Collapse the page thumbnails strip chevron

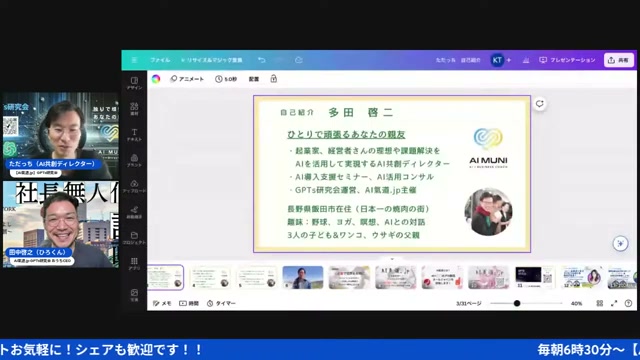392,259
